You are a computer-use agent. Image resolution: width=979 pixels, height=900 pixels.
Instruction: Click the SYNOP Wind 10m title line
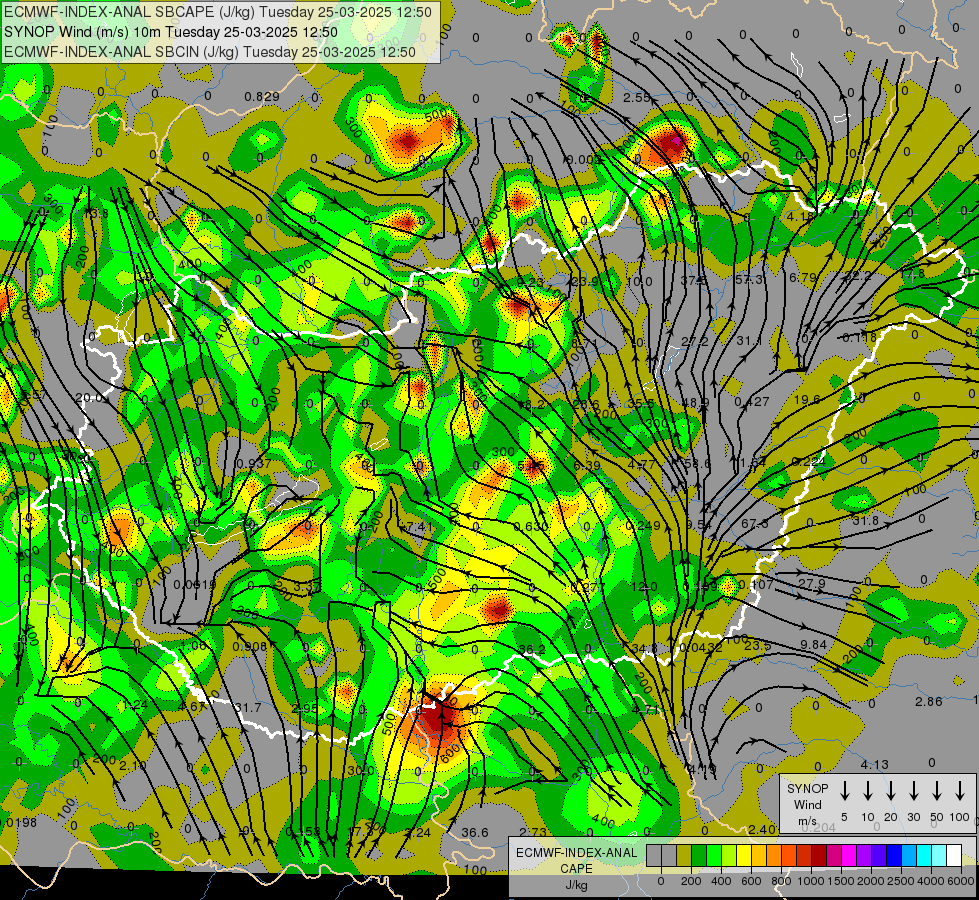click(171, 32)
